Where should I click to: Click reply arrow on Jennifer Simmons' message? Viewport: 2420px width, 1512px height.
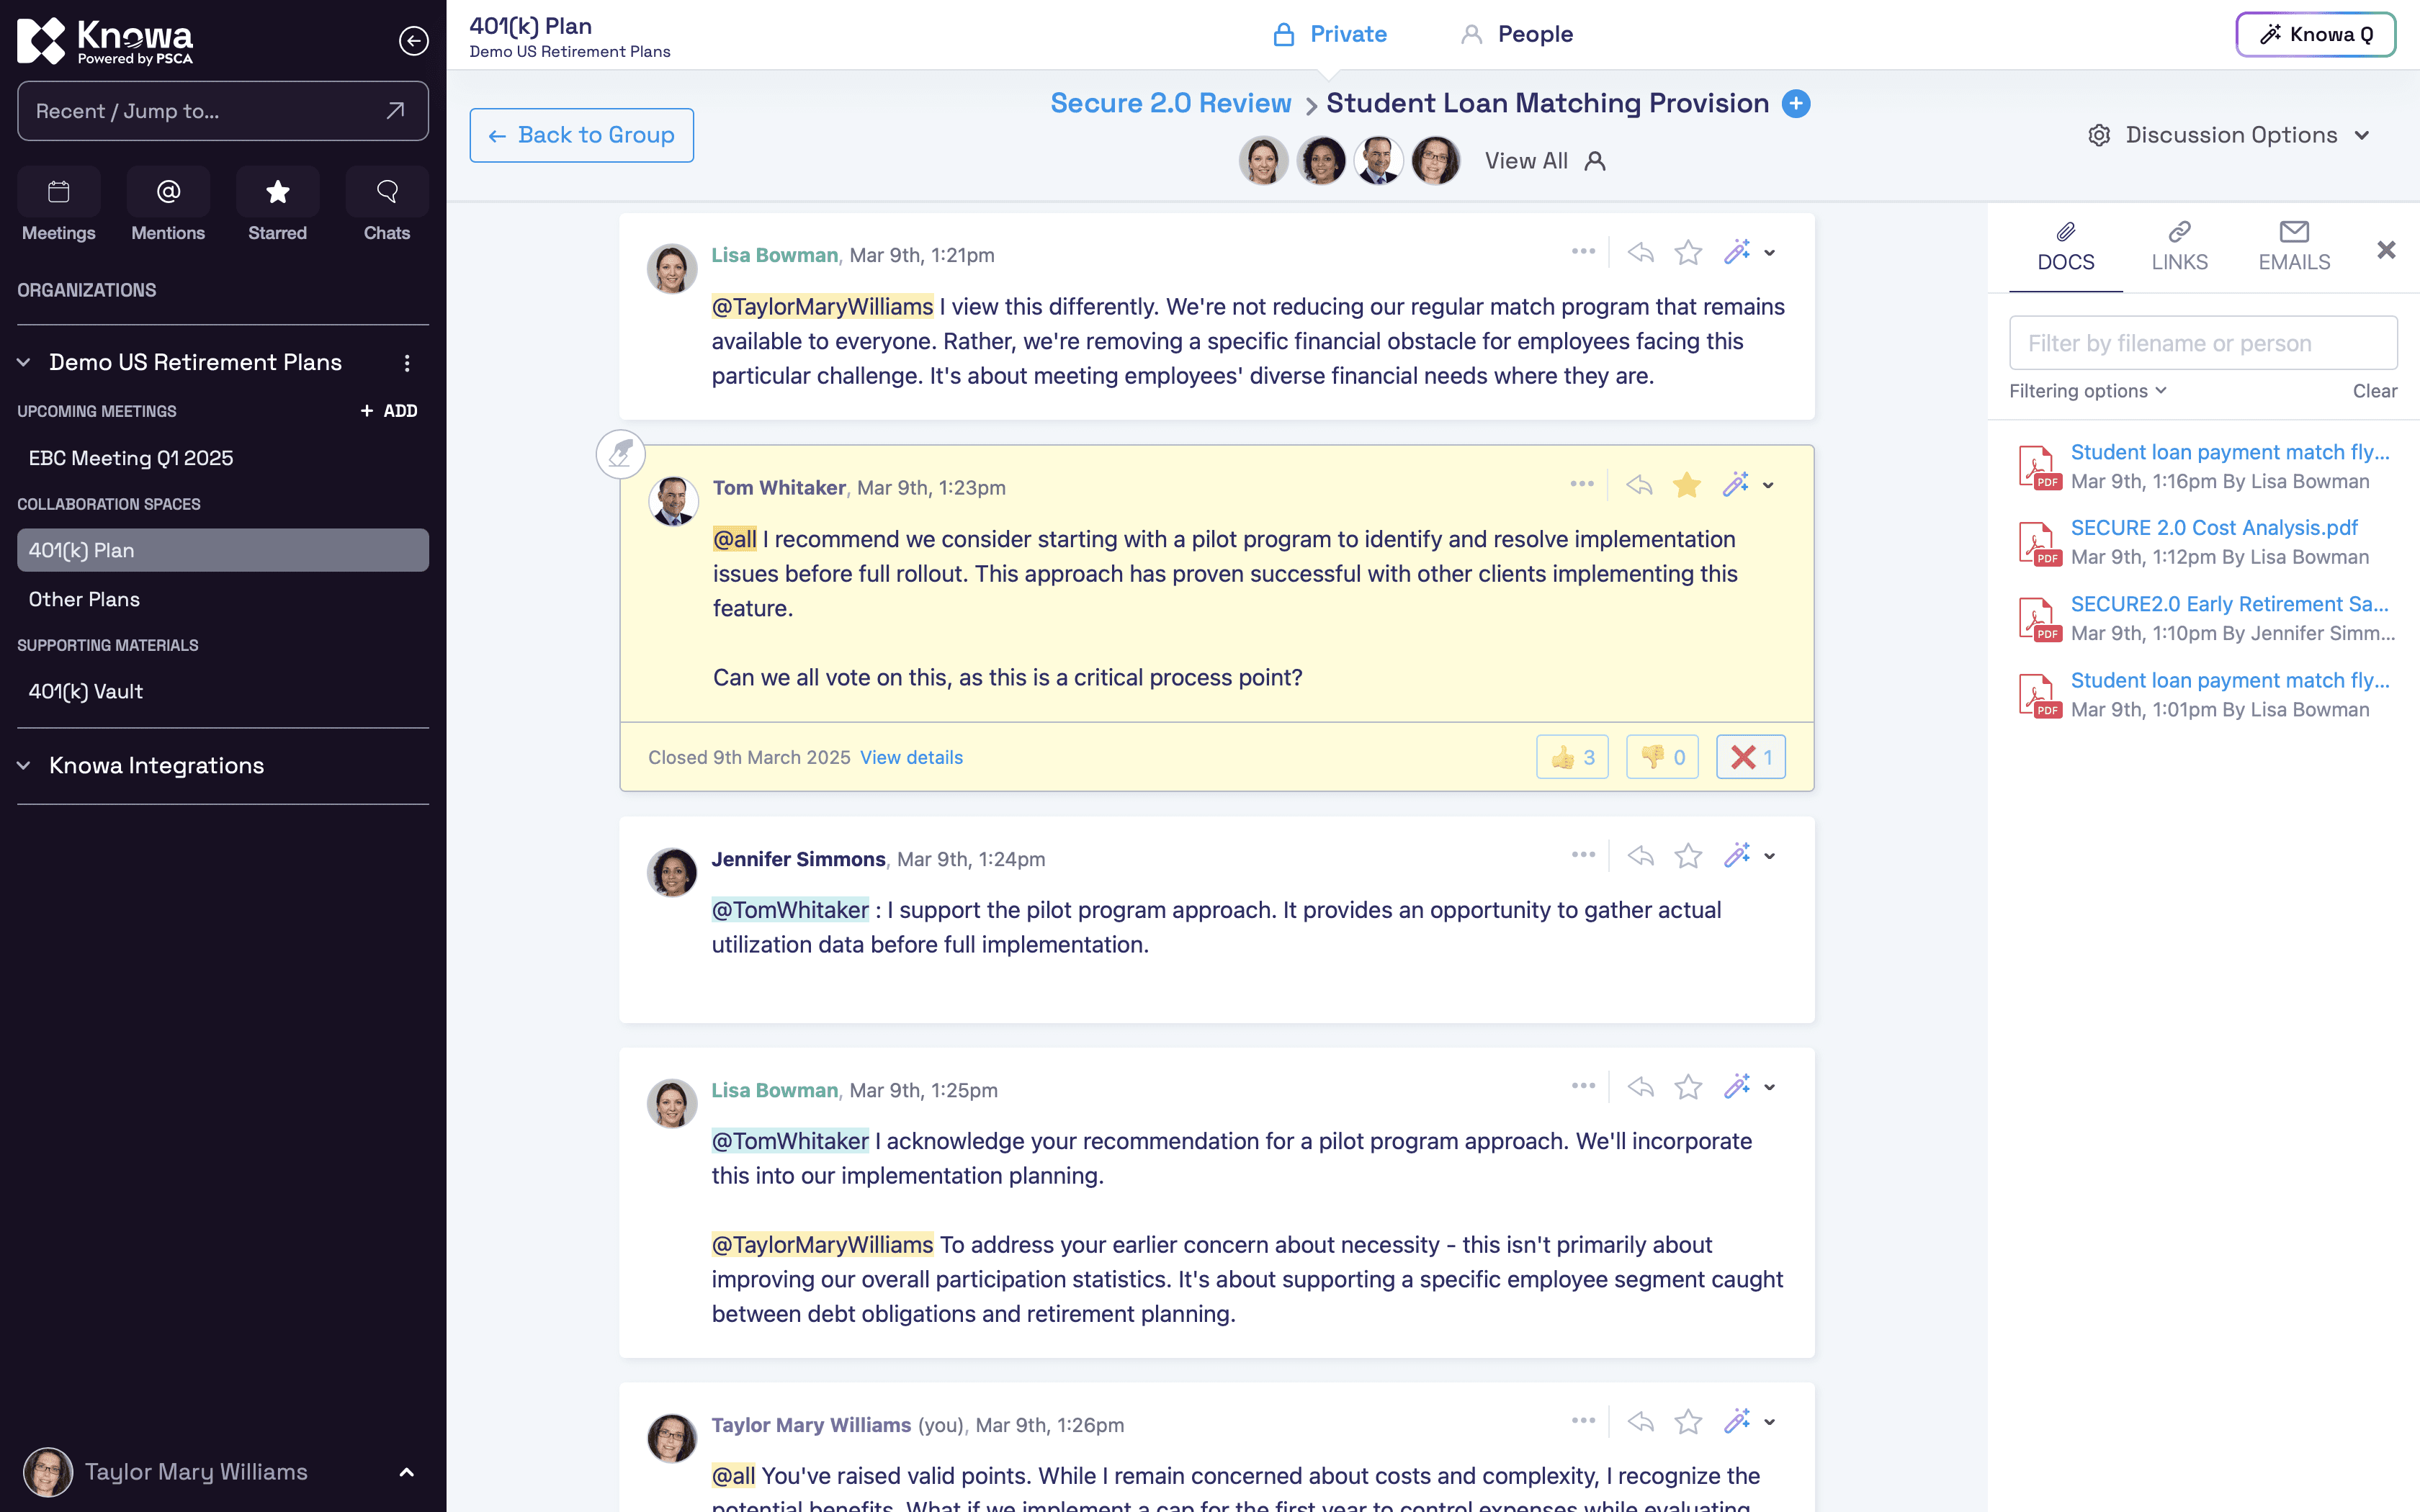[x=1640, y=856]
